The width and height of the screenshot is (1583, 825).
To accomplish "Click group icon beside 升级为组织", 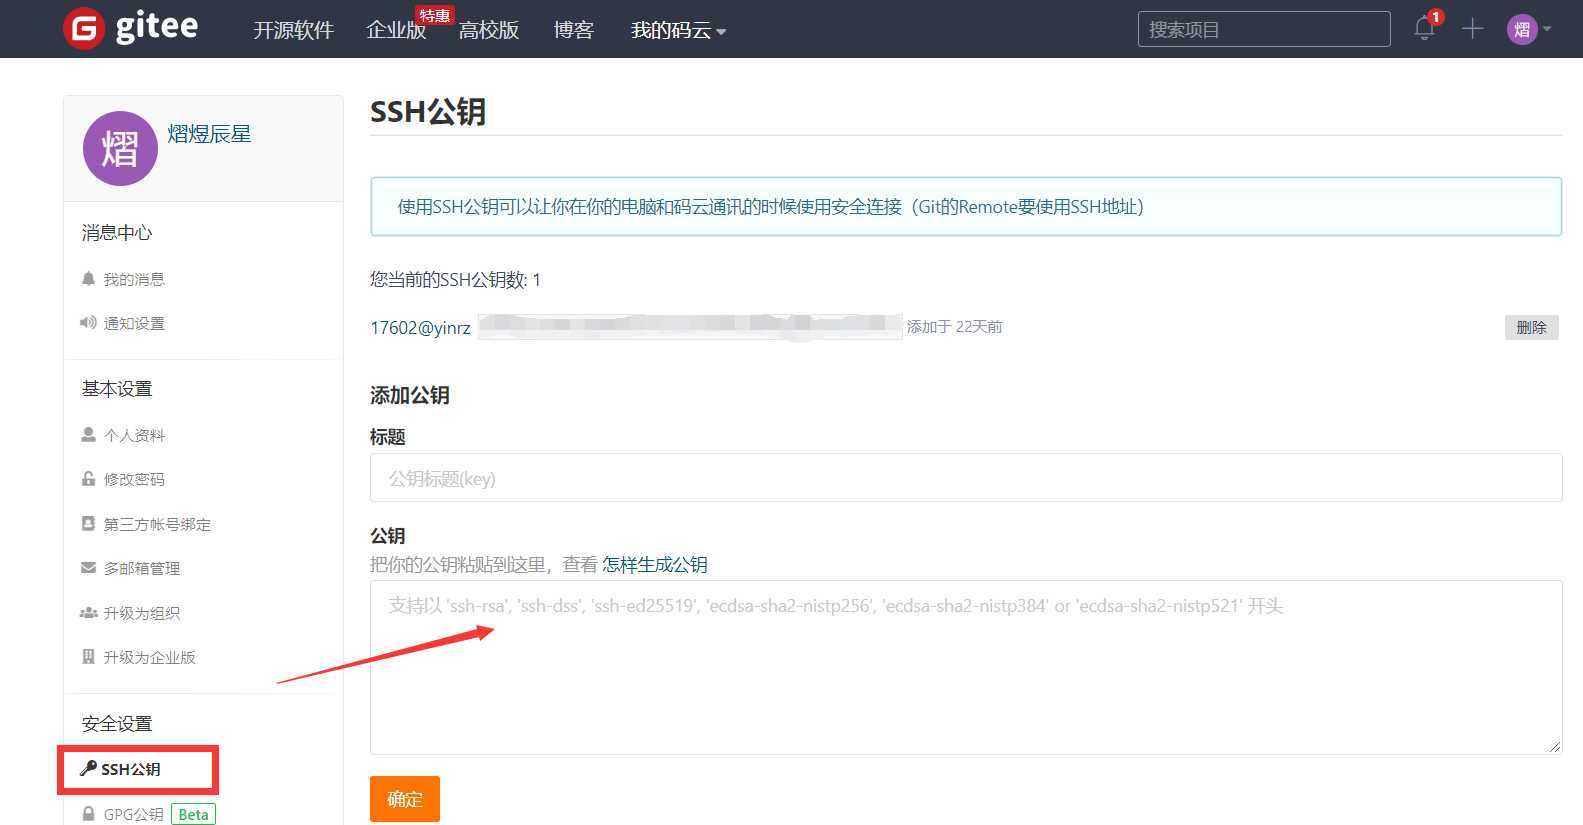I will click(x=88, y=612).
